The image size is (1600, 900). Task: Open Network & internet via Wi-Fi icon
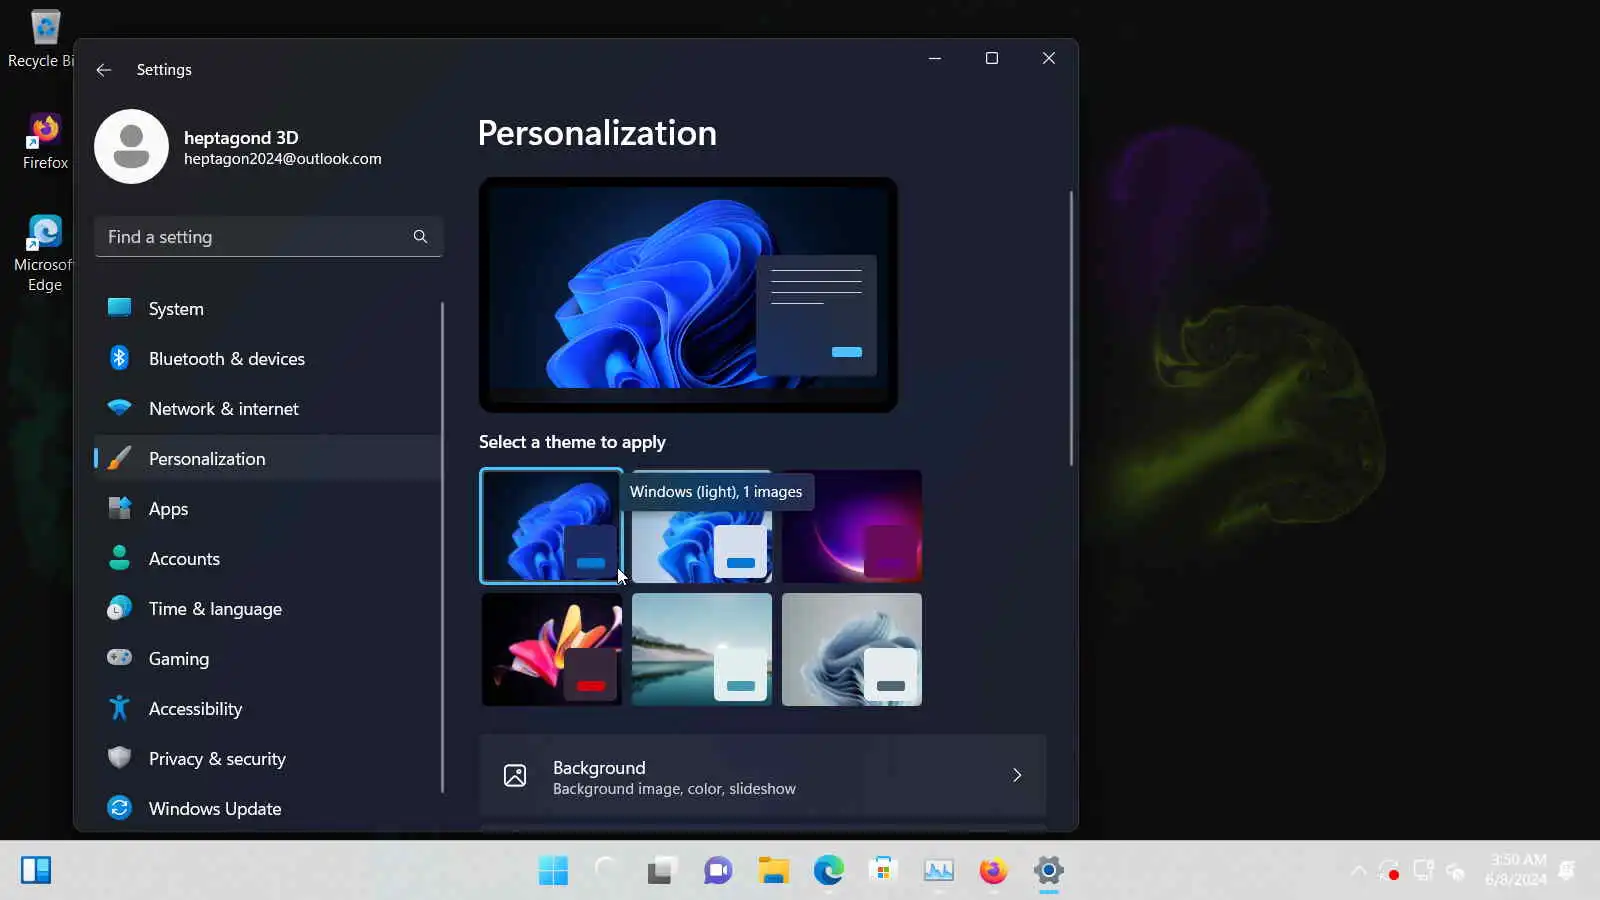click(x=119, y=408)
